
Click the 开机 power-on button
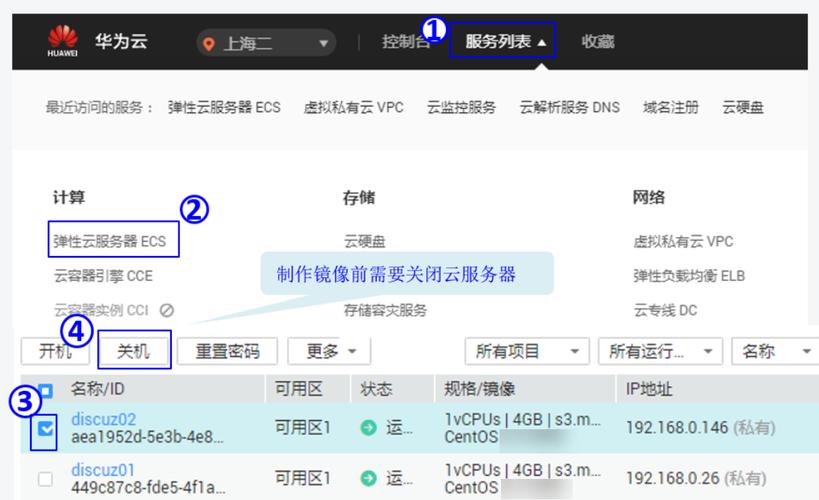pos(55,351)
